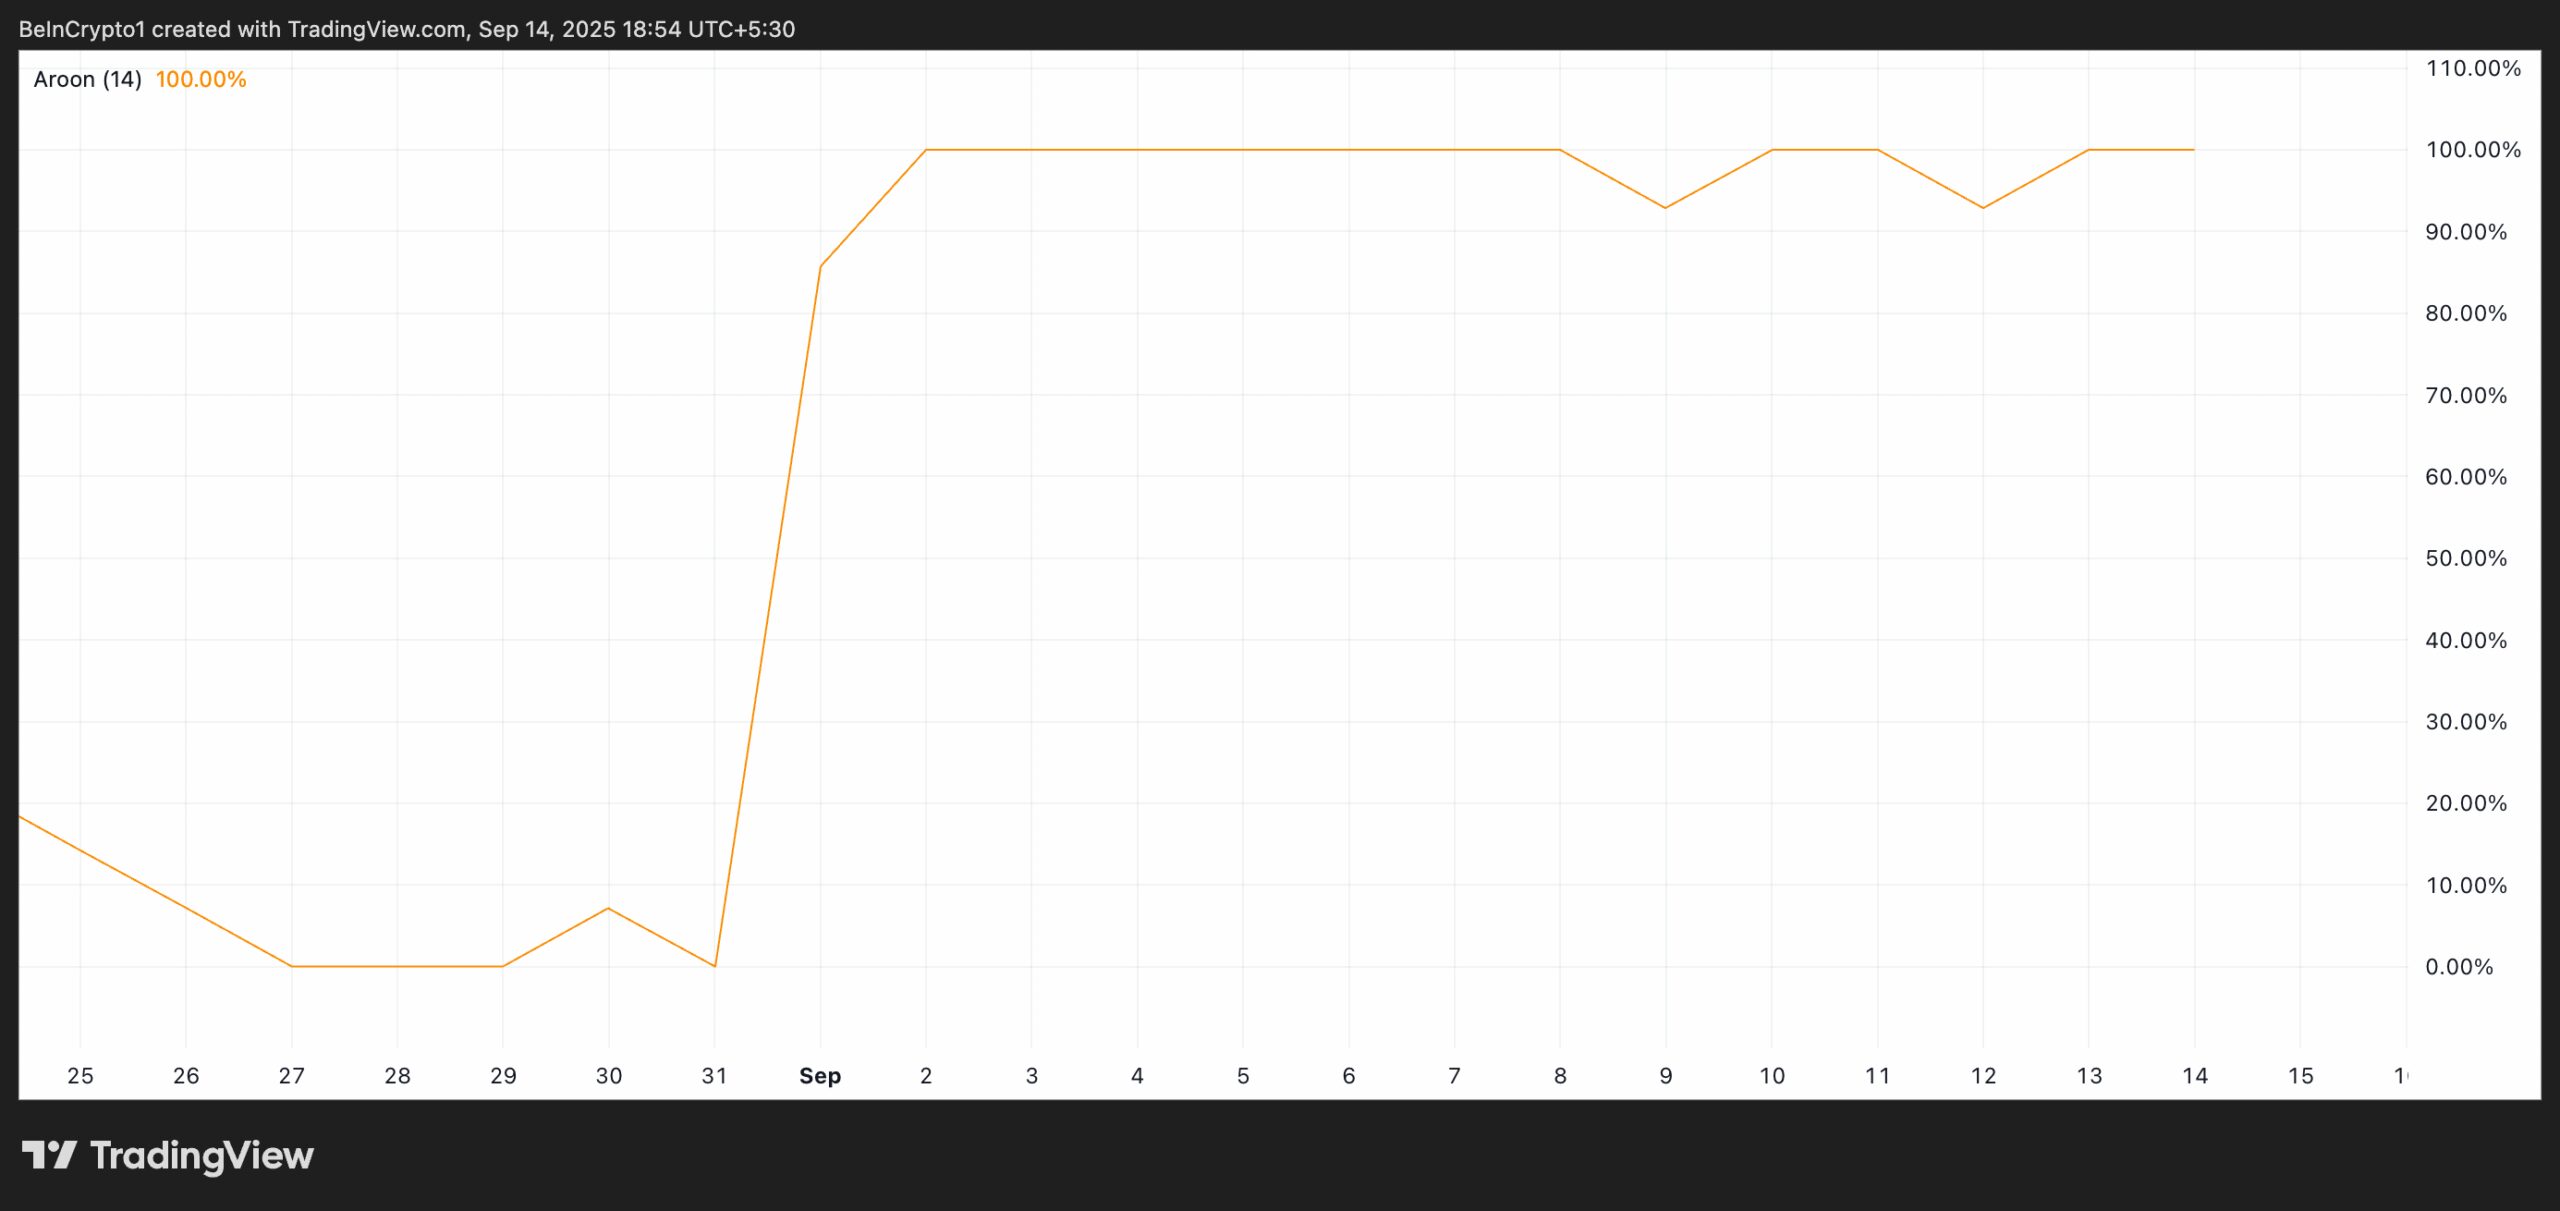
Task: Click date 25 on time axis
Action: (80, 1076)
